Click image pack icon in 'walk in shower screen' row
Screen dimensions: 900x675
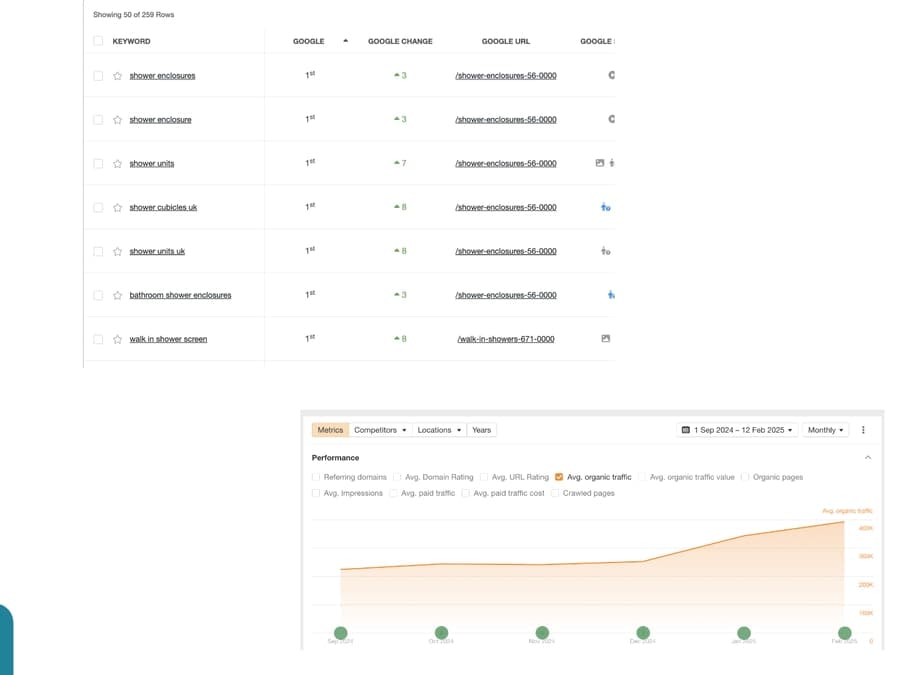(x=606, y=339)
